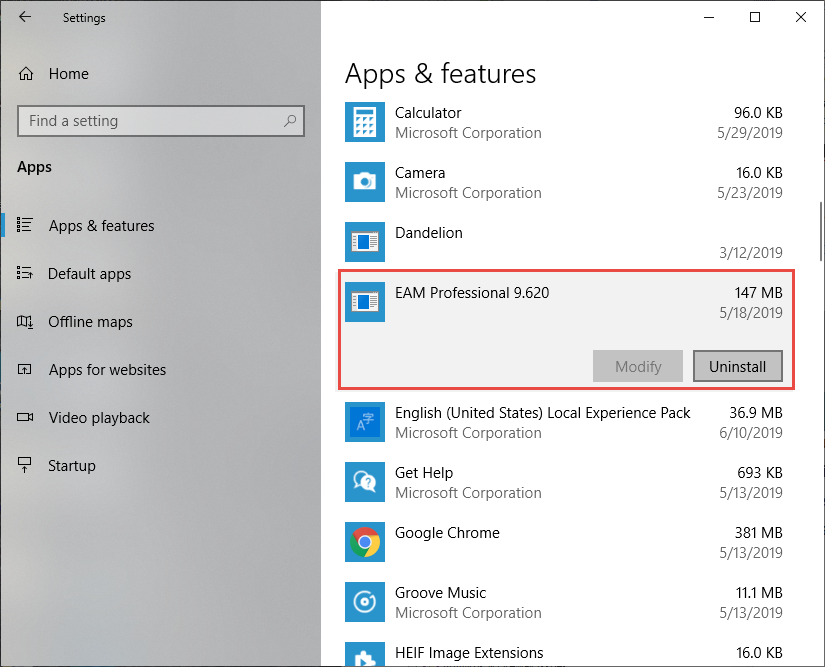Image resolution: width=825 pixels, height=667 pixels.
Task: Click the Groove Music app icon
Action: (x=365, y=602)
